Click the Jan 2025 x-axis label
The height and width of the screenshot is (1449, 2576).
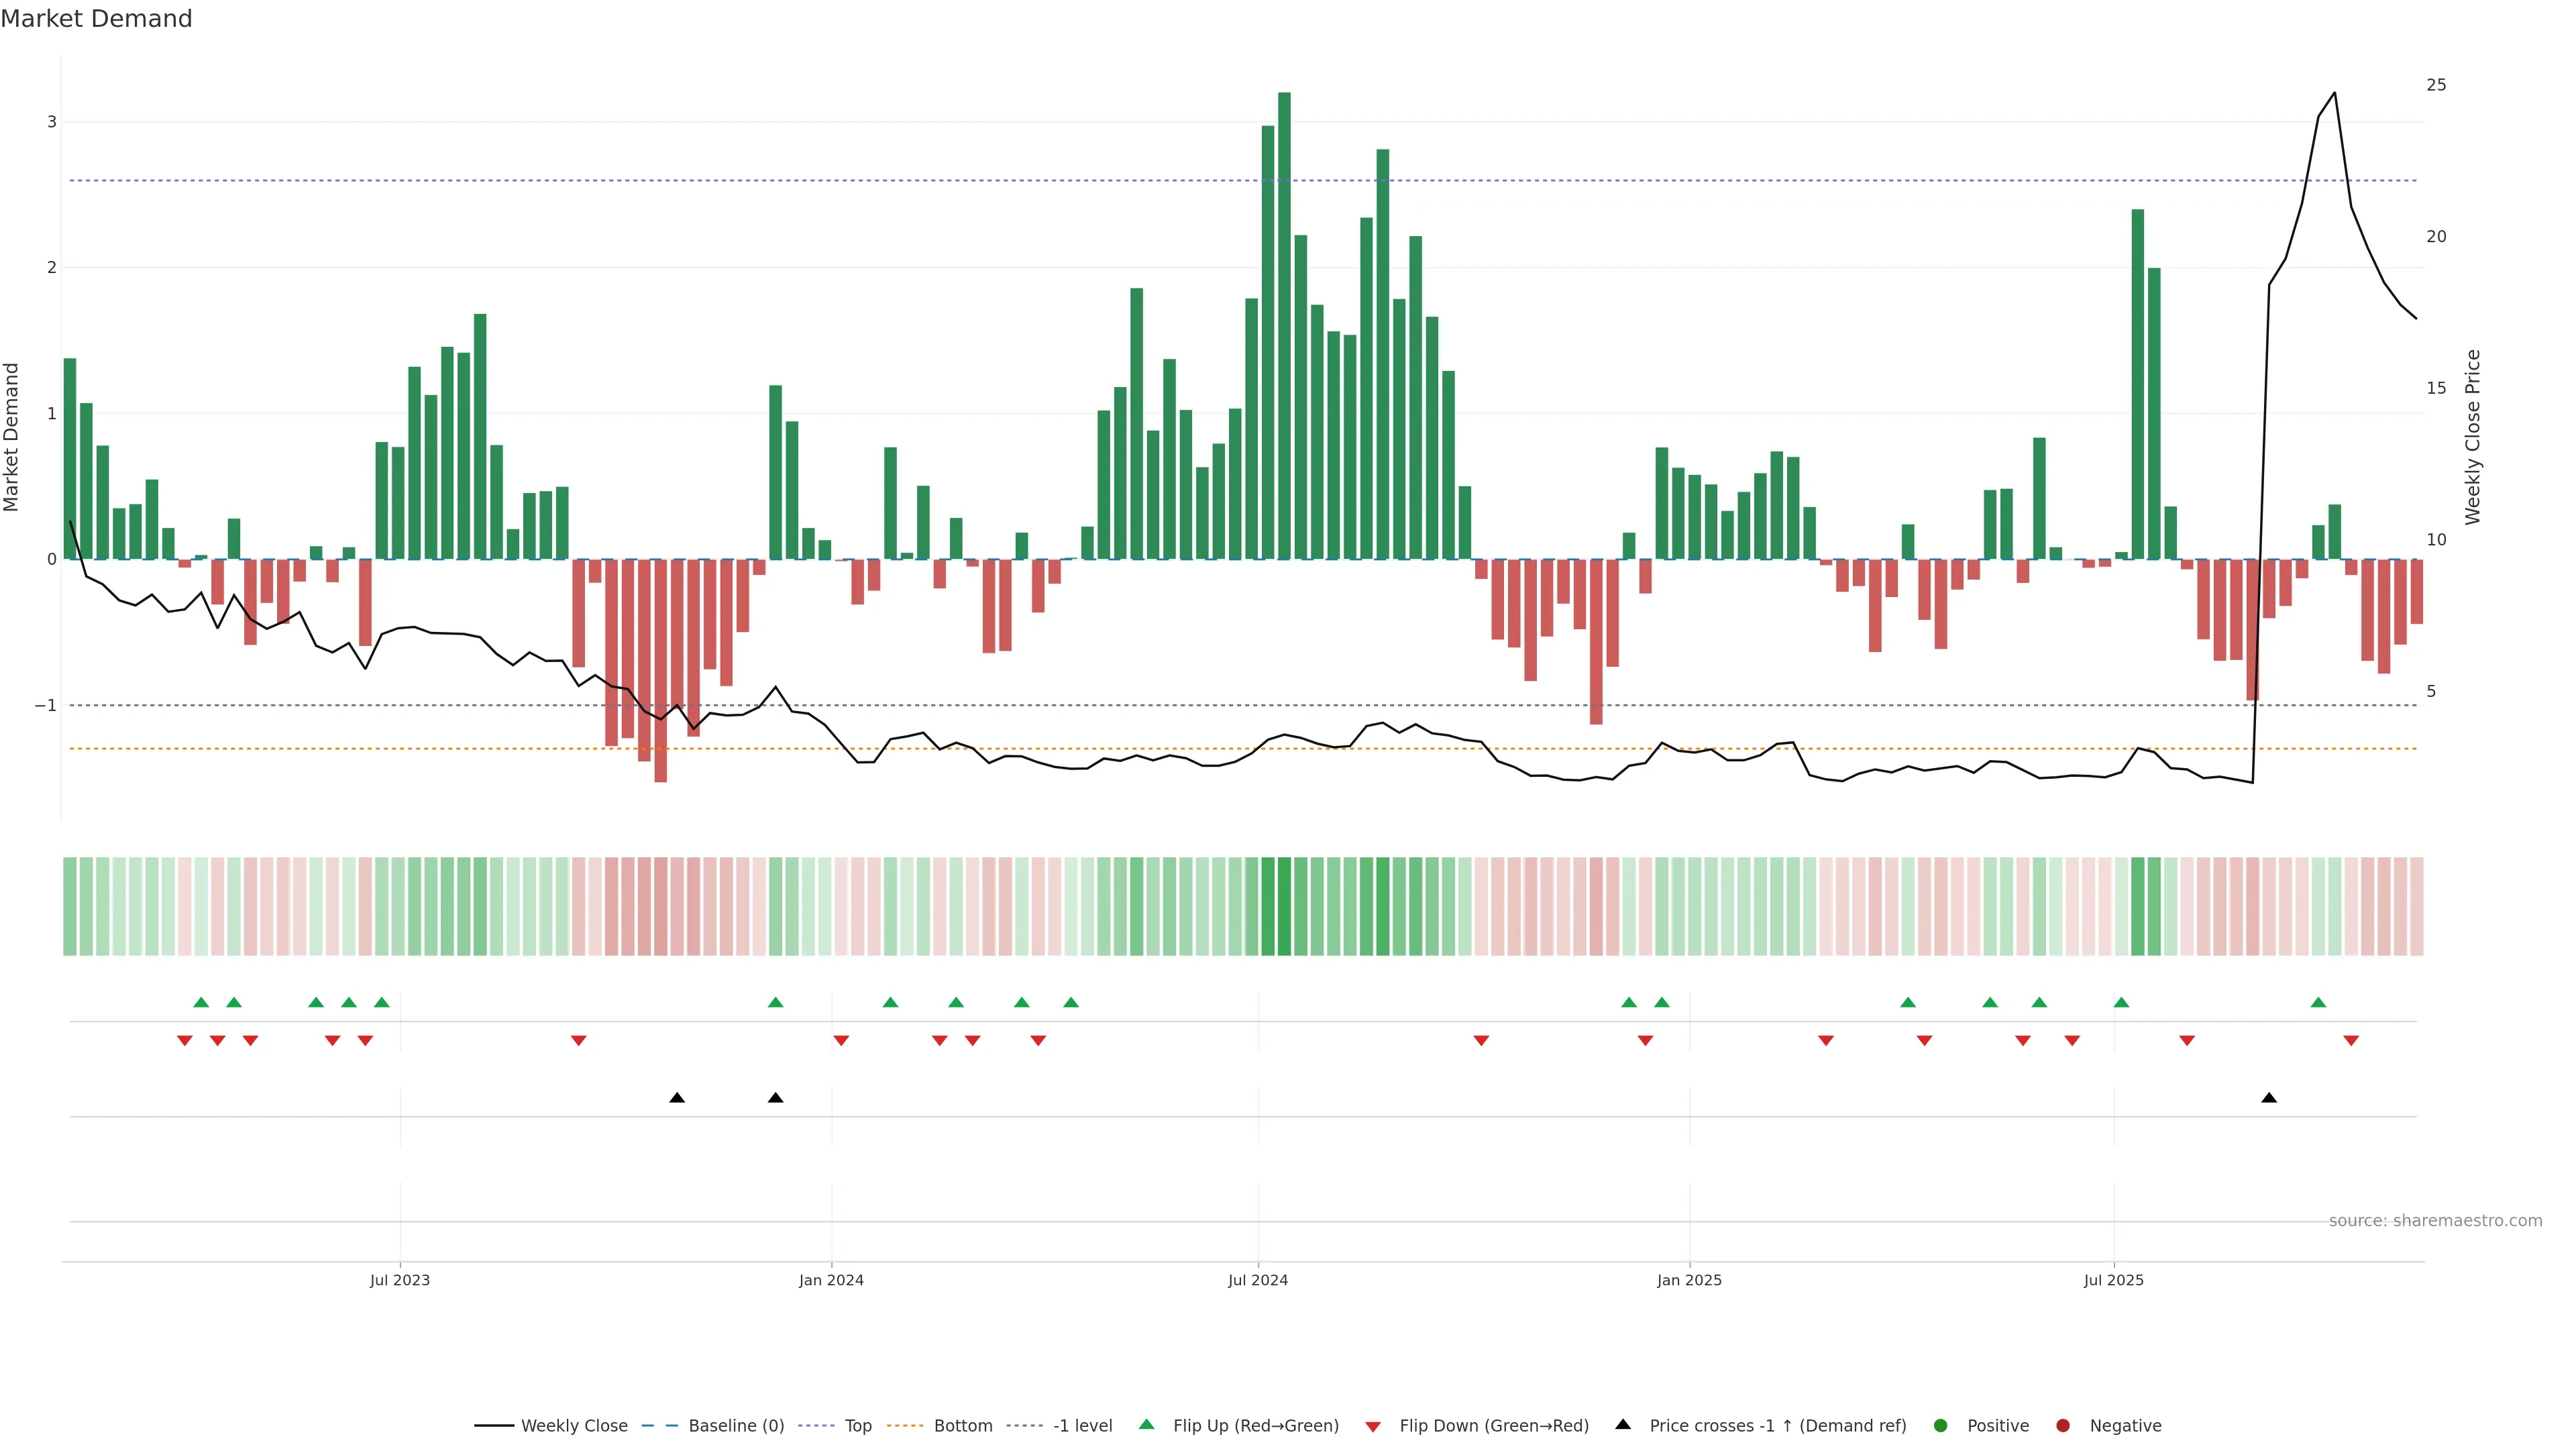pyautogui.click(x=1689, y=1280)
